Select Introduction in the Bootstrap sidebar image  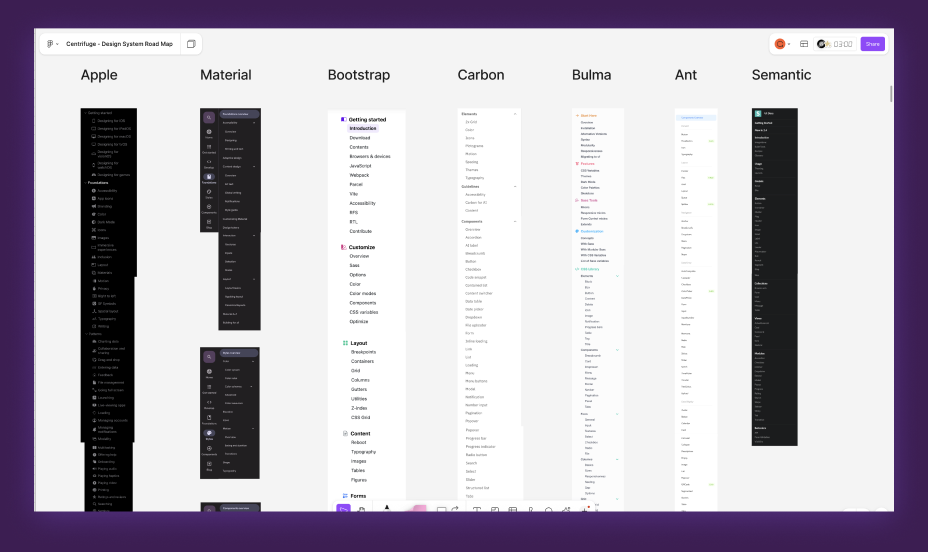[363, 128]
